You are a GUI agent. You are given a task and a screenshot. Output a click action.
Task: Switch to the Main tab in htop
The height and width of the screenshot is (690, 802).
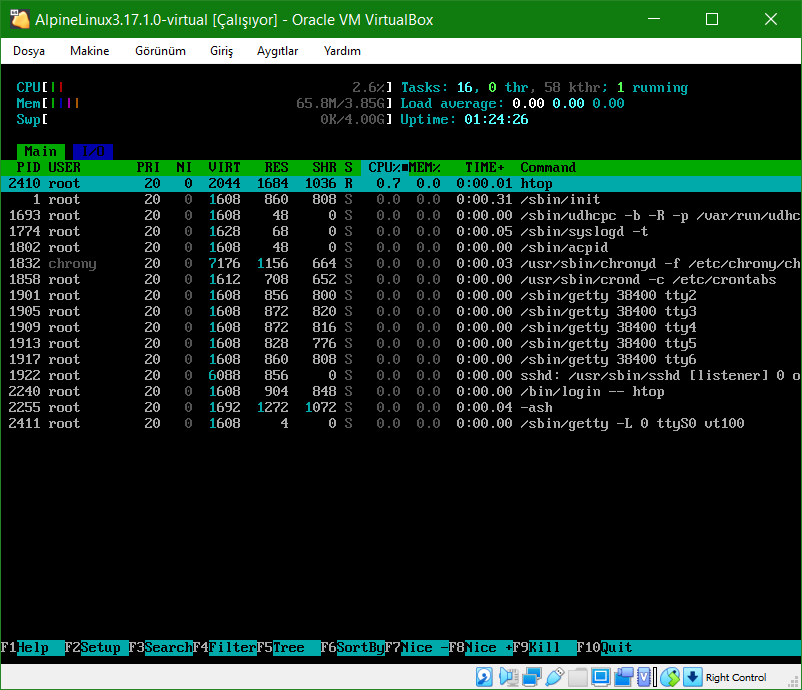click(x=40, y=151)
